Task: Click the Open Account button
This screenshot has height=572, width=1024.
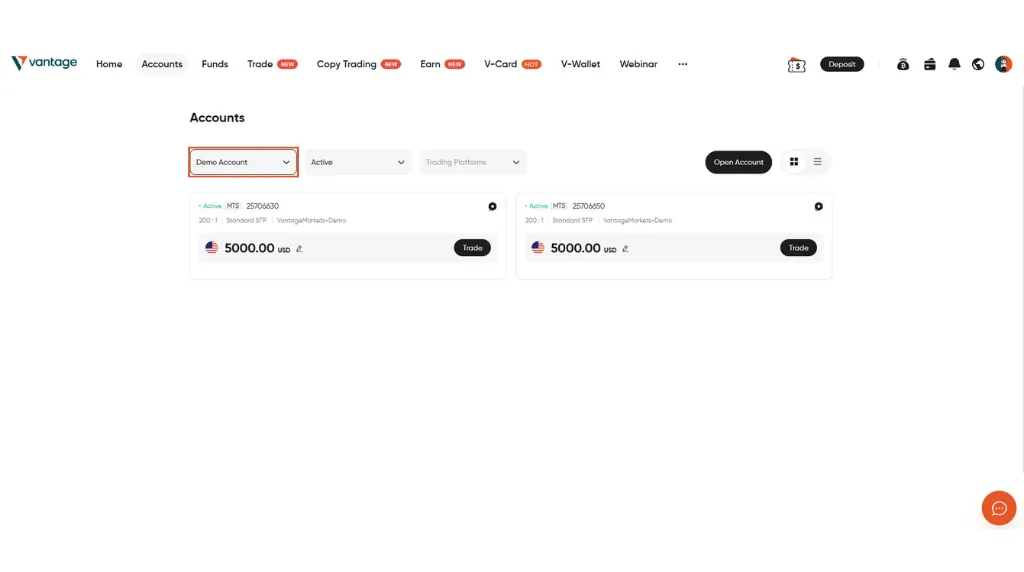Action: (x=738, y=162)
